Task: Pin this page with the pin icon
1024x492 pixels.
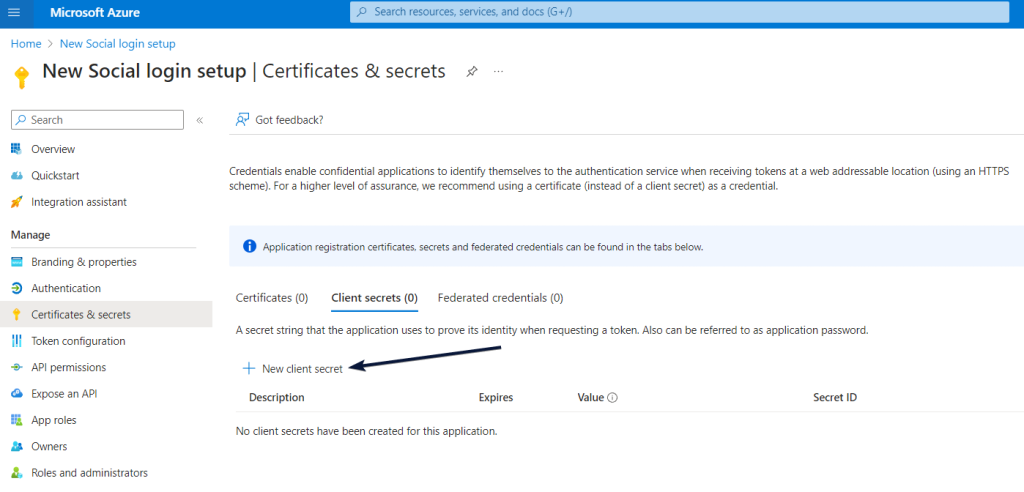Action: (471, 72)
